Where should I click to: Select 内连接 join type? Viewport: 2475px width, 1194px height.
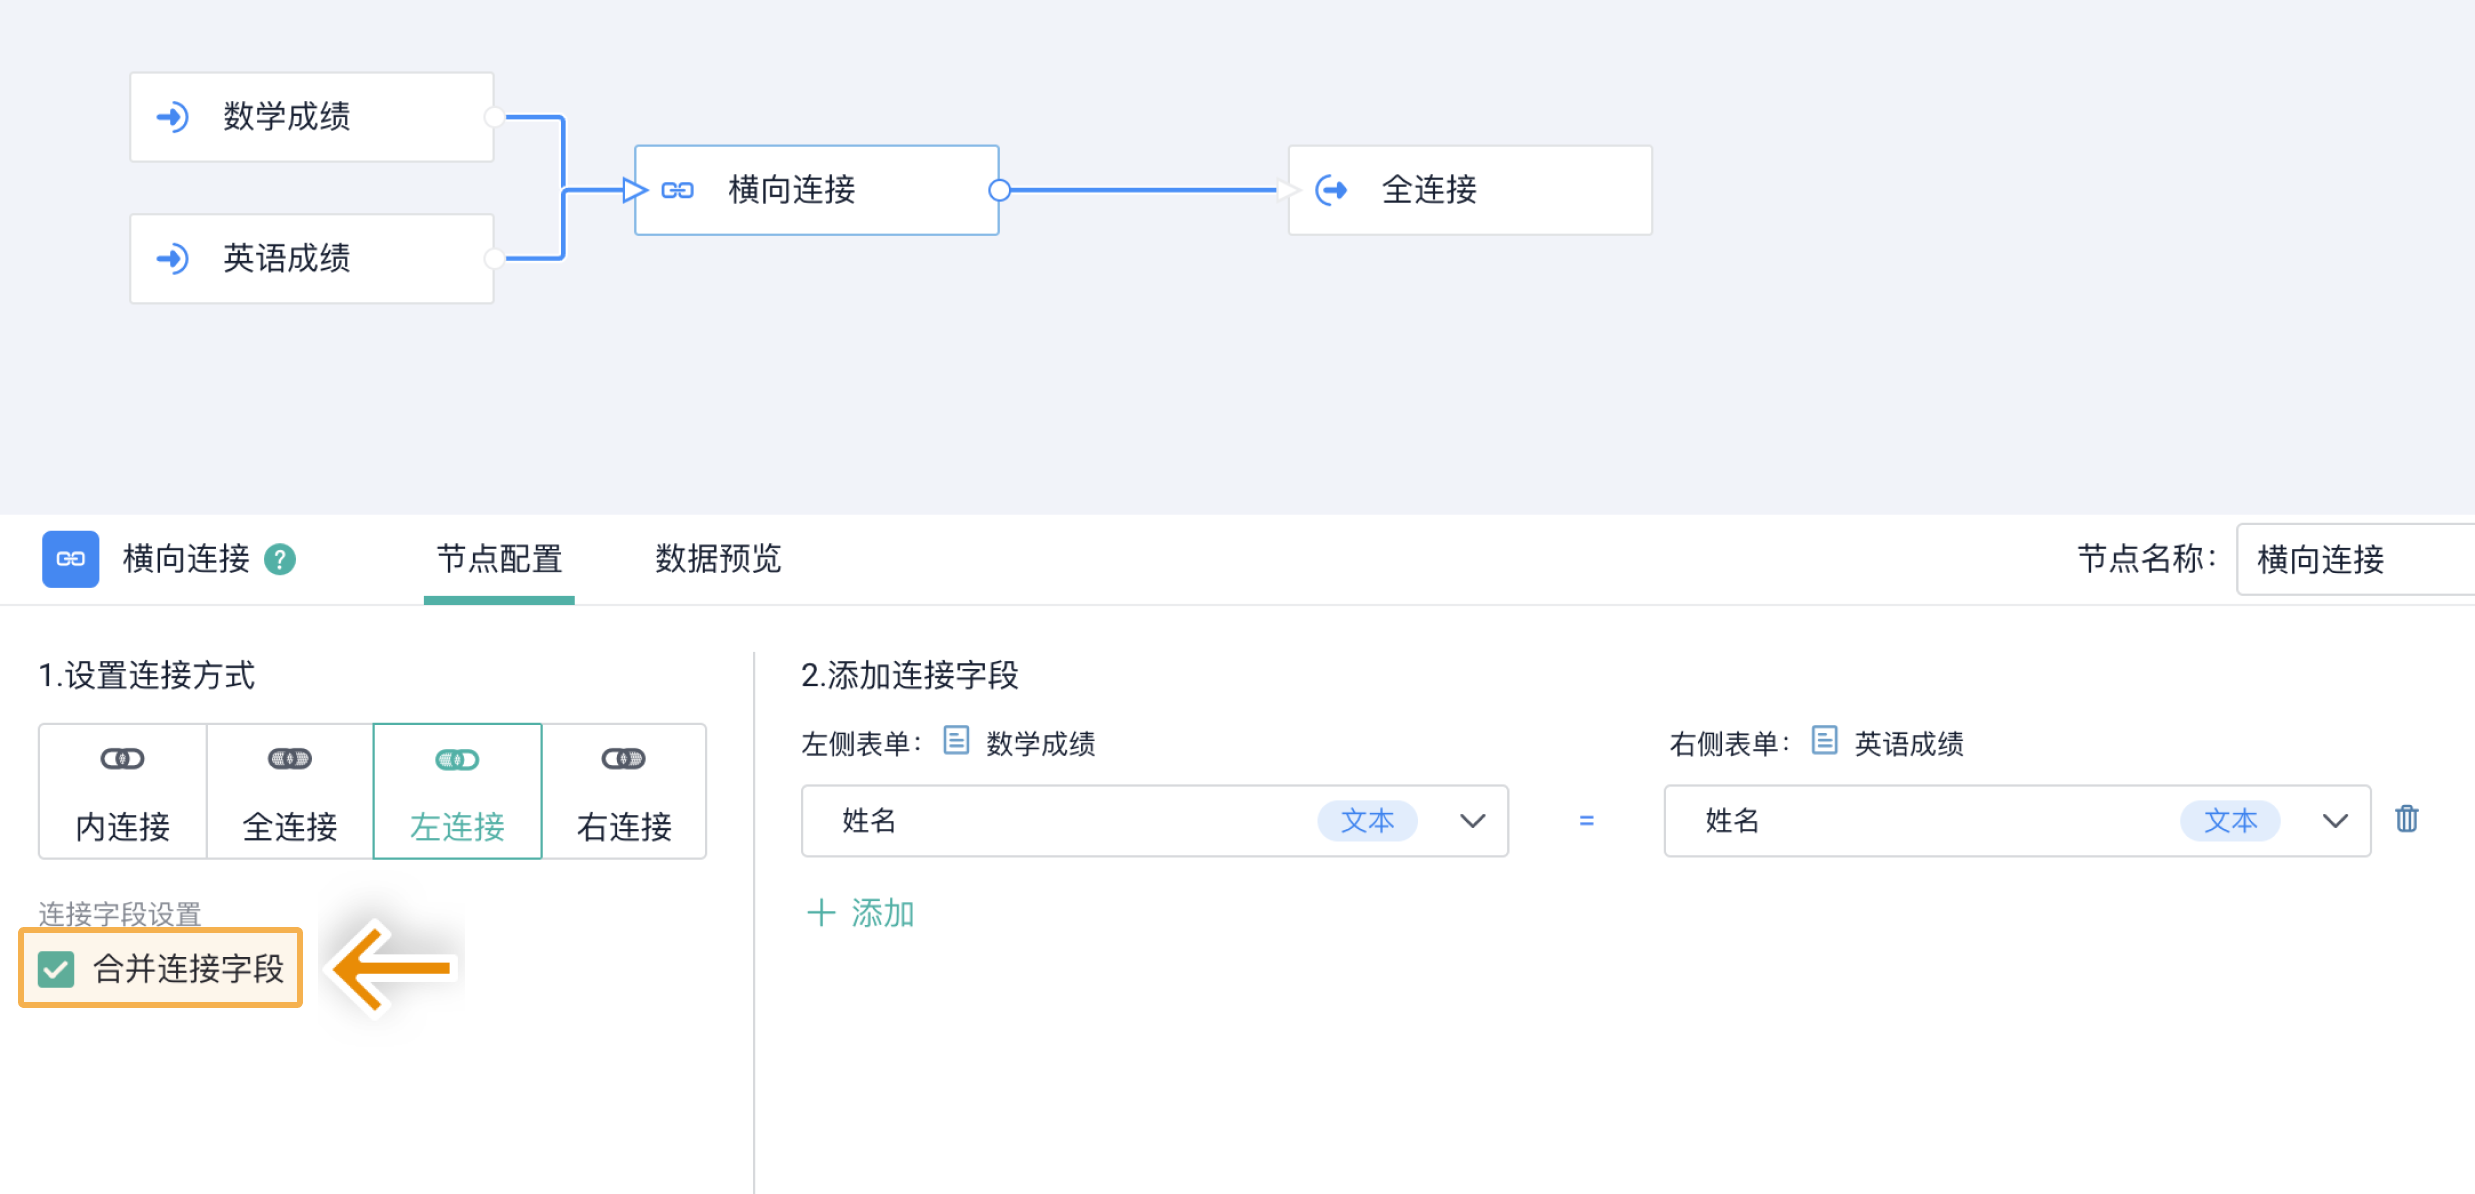coord(123,791)
